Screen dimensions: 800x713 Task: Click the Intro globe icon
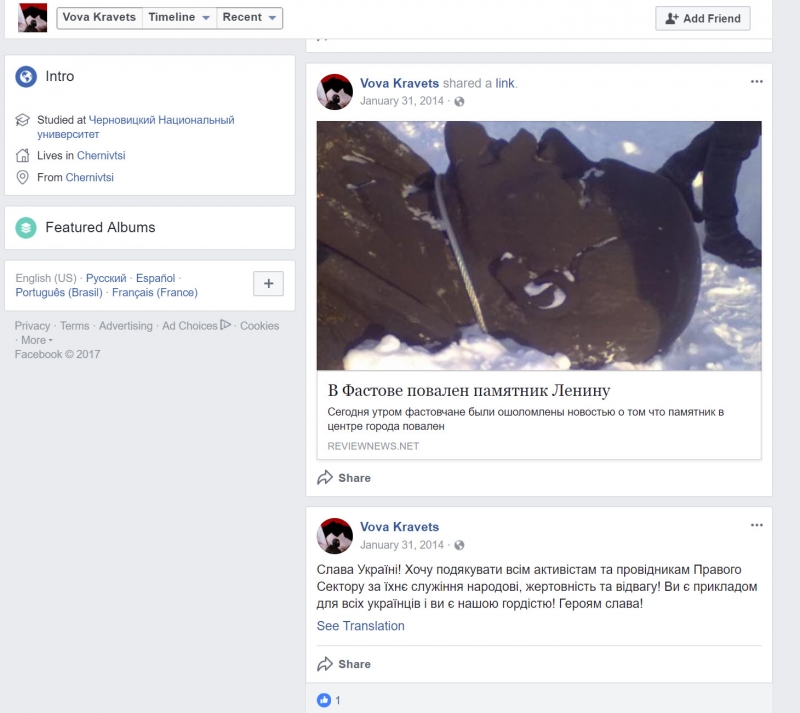(x=26, y=77)
